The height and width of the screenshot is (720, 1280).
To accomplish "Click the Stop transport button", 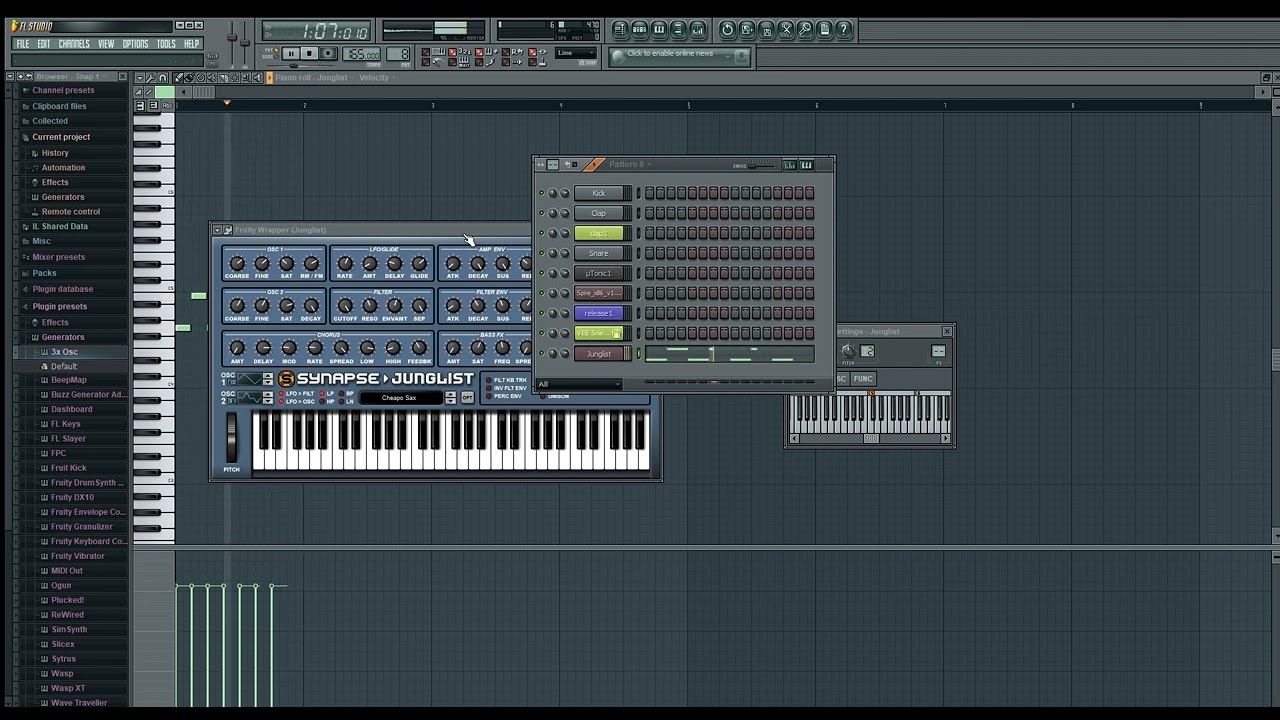I will pyautogui.click(x=309, y=54).
